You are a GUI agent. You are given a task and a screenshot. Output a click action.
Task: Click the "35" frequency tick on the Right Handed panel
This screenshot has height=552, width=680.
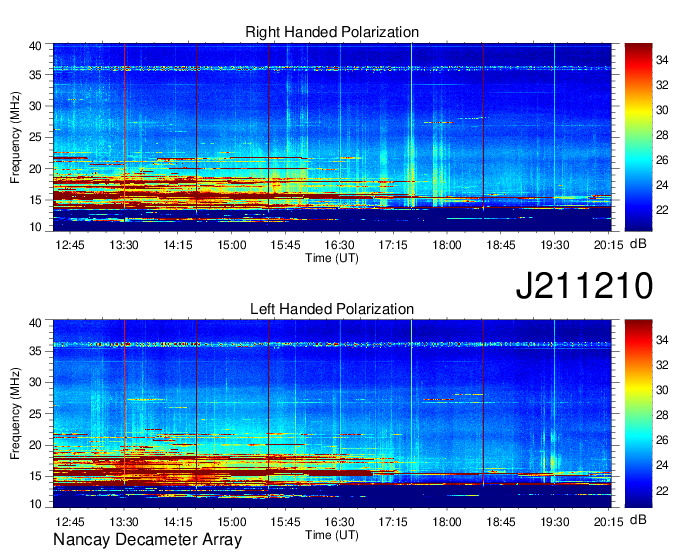pyautogui.click(x=35, y=75)
